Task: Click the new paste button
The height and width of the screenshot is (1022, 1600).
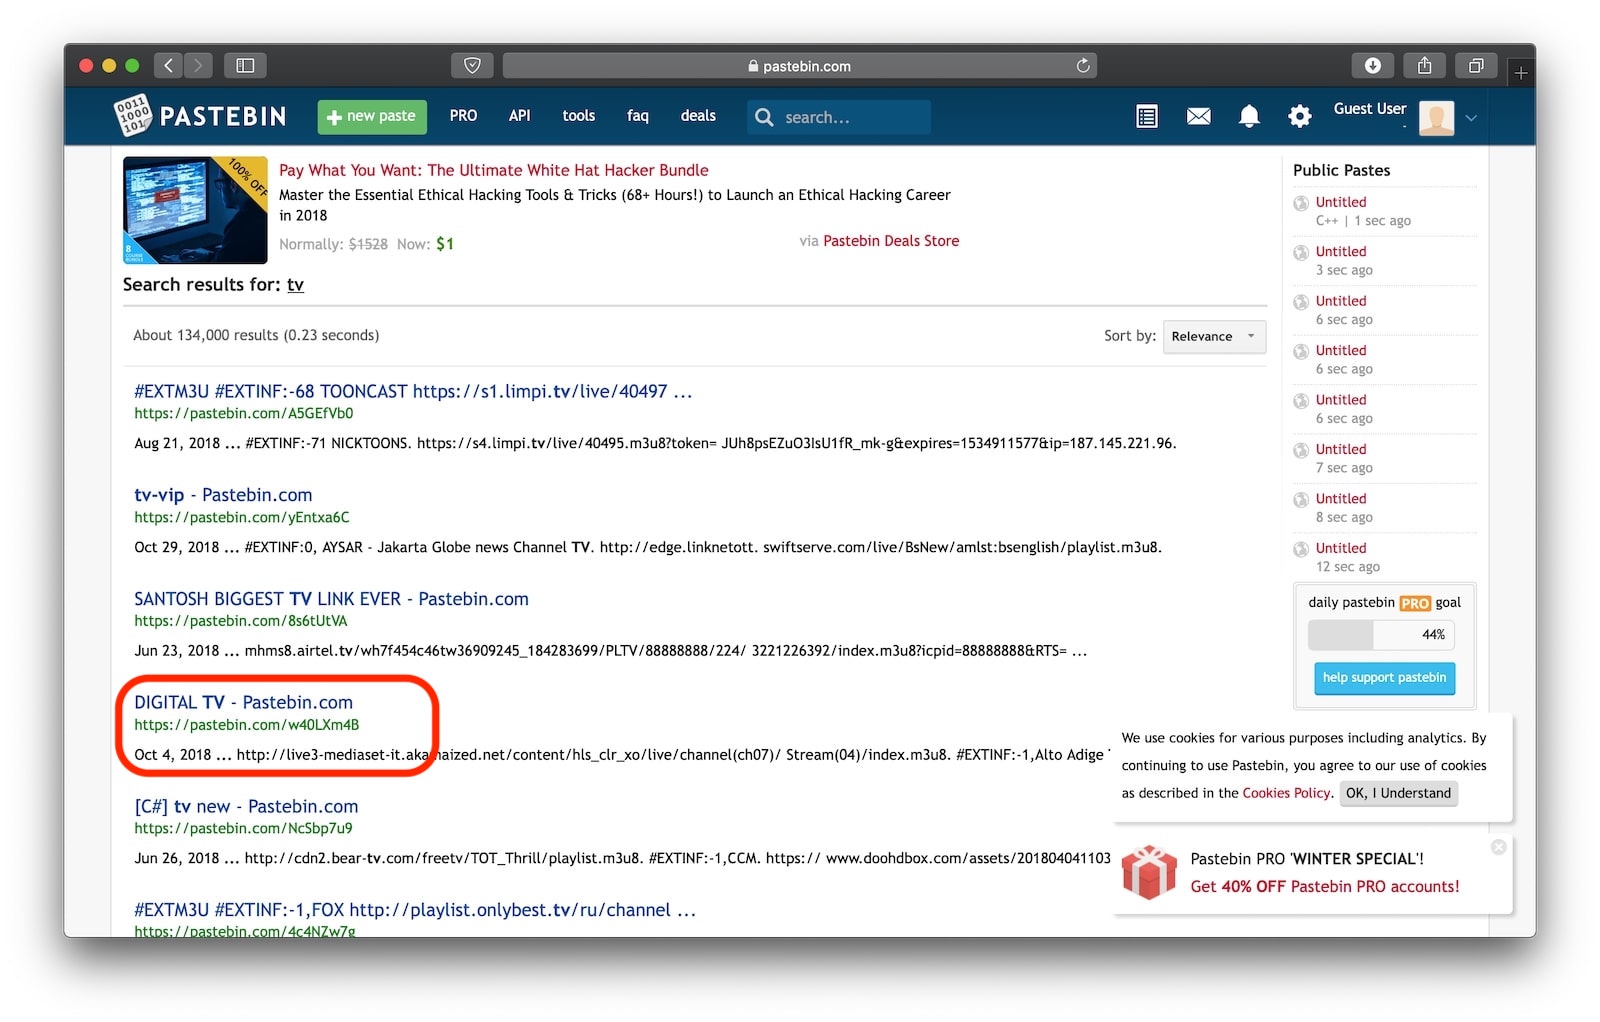Action: pyautogui.click(x=372, y=117)
